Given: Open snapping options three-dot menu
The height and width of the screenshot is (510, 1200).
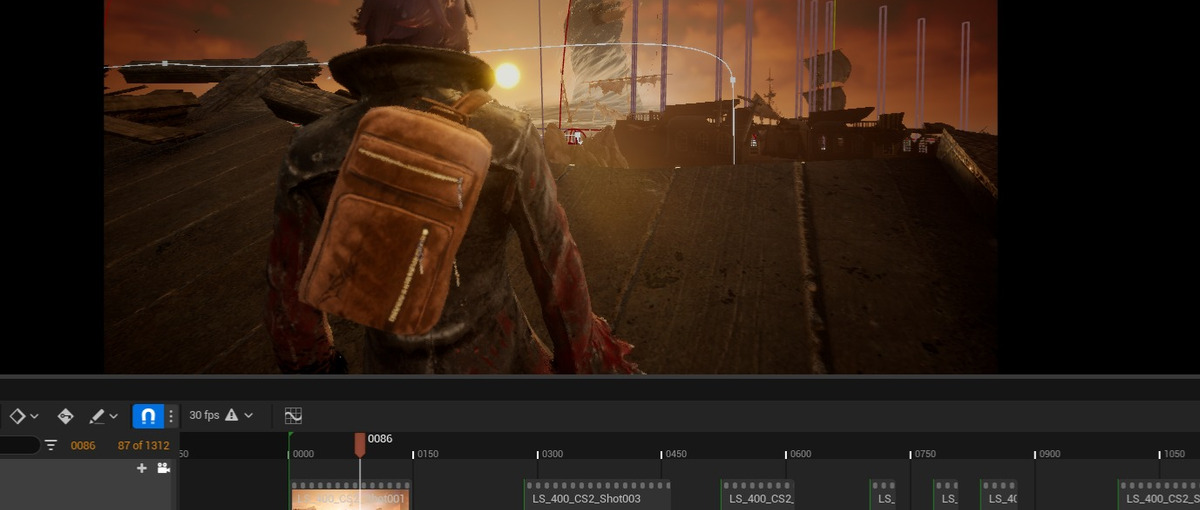Looking at the screenshot, I should point(171,416).
